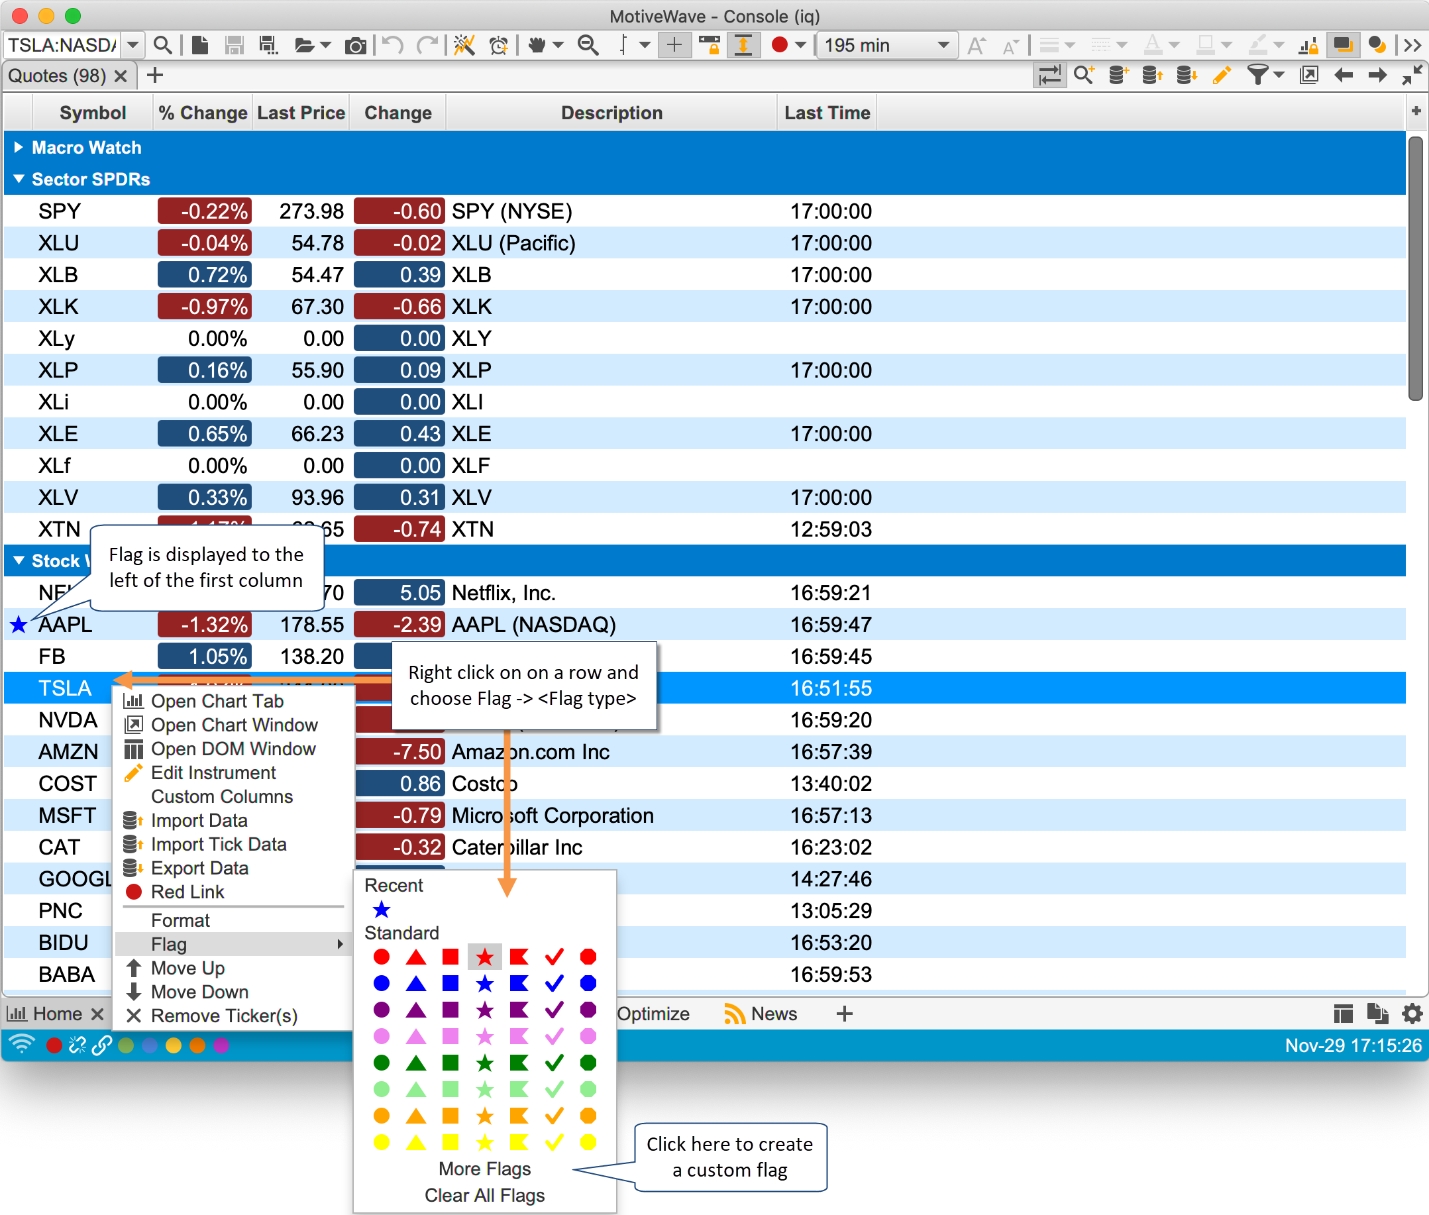Show more toolbar items with chevrons
The image size is (1429, 1215).
click(x=1412, y=45)
